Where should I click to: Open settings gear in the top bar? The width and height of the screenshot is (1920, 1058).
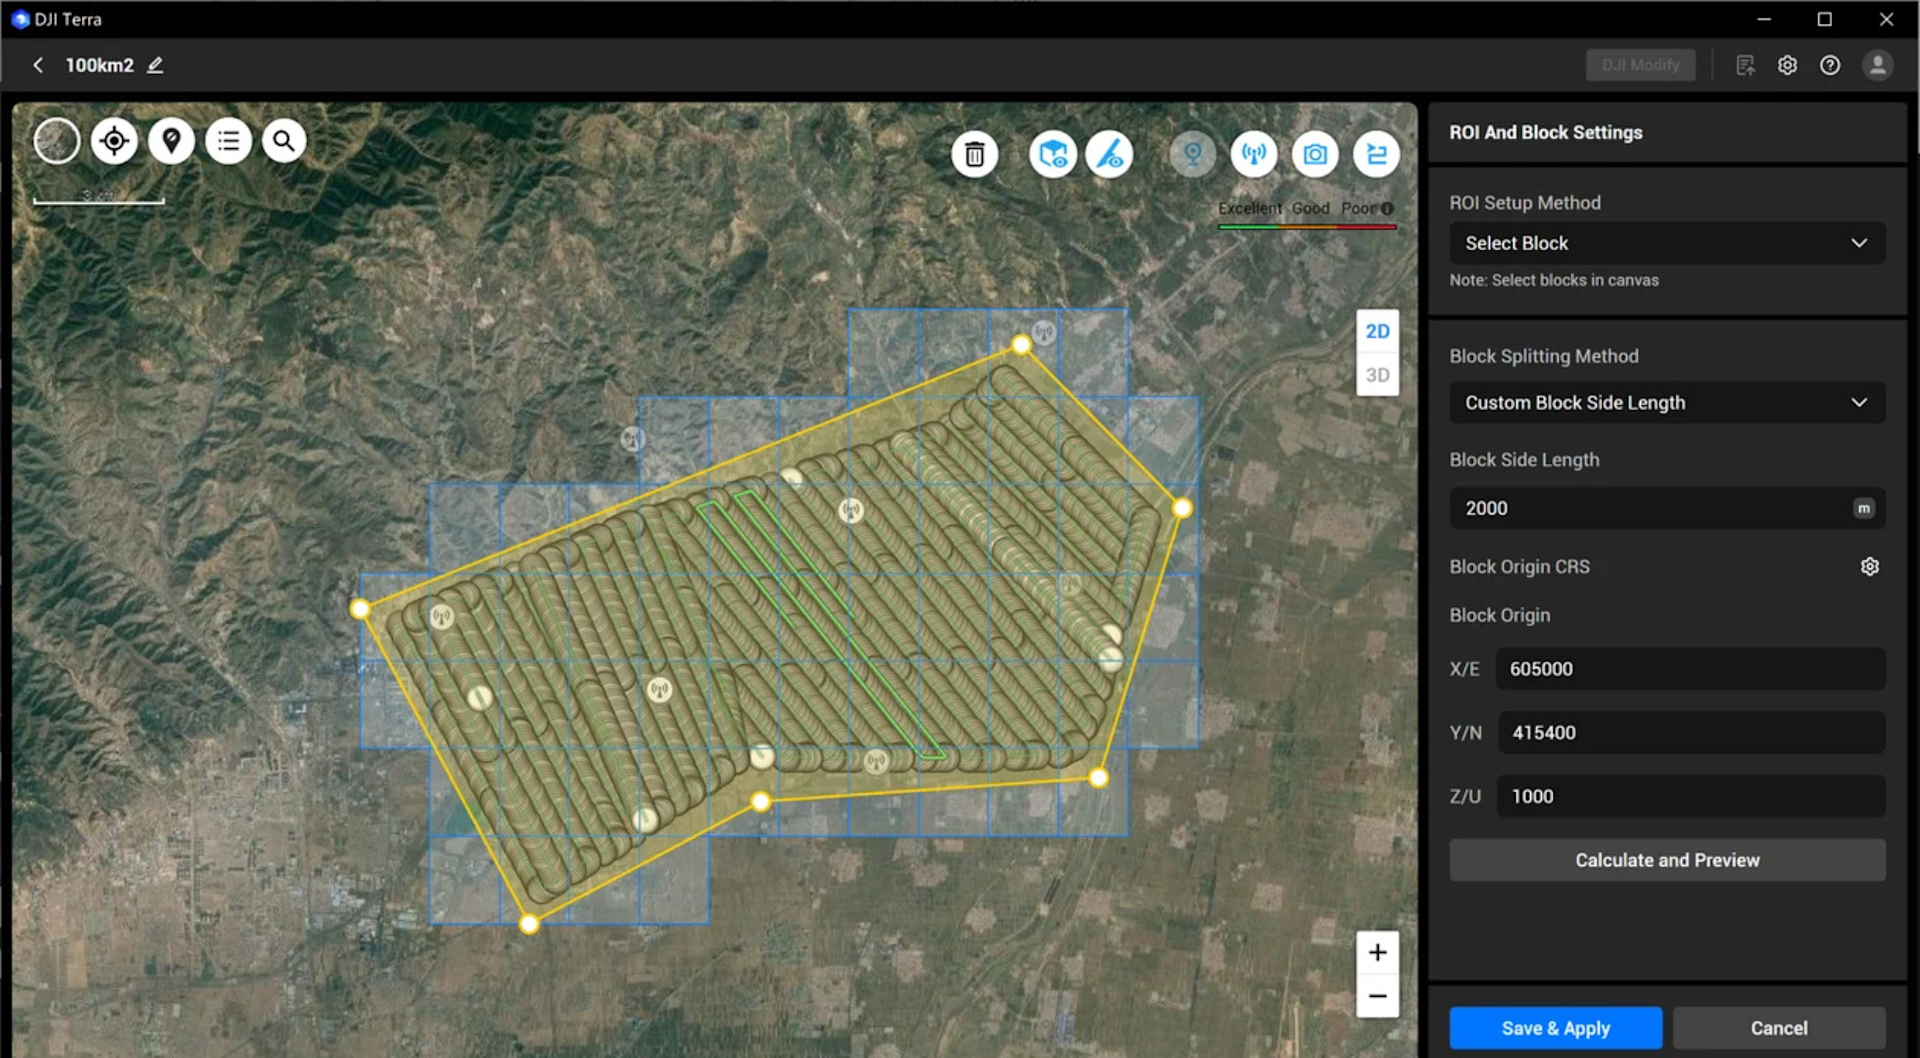[x=1787, y=65]
